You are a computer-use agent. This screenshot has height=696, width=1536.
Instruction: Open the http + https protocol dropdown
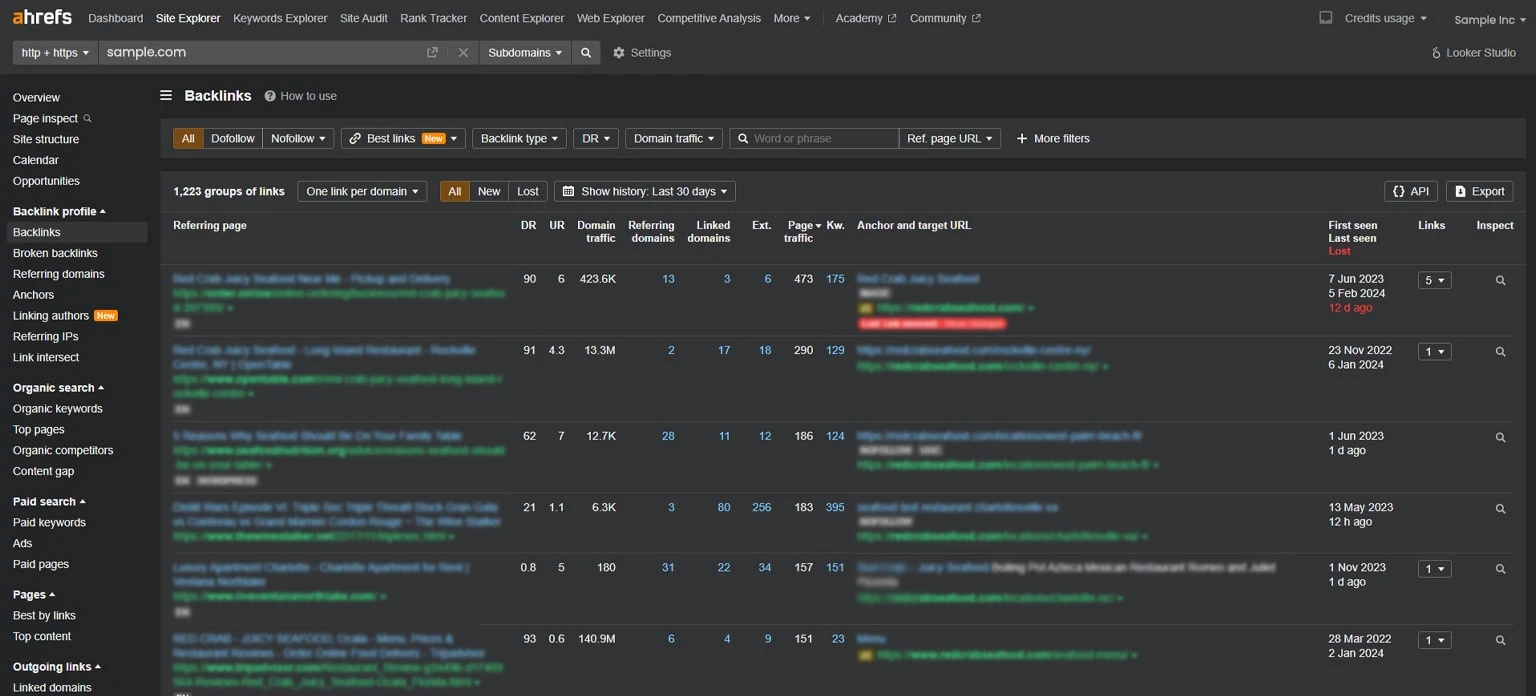coord(55,53)
